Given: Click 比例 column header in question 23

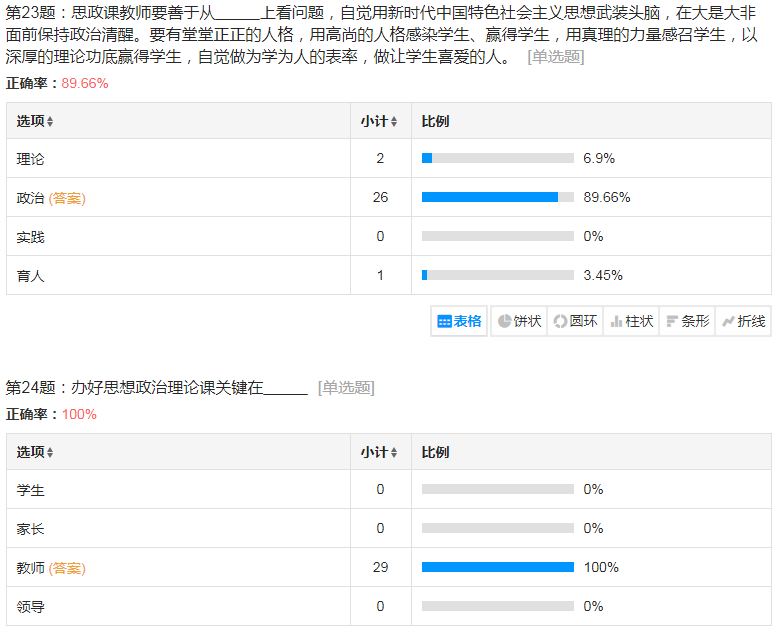Looking at the screenshot, I should [435, 121].
